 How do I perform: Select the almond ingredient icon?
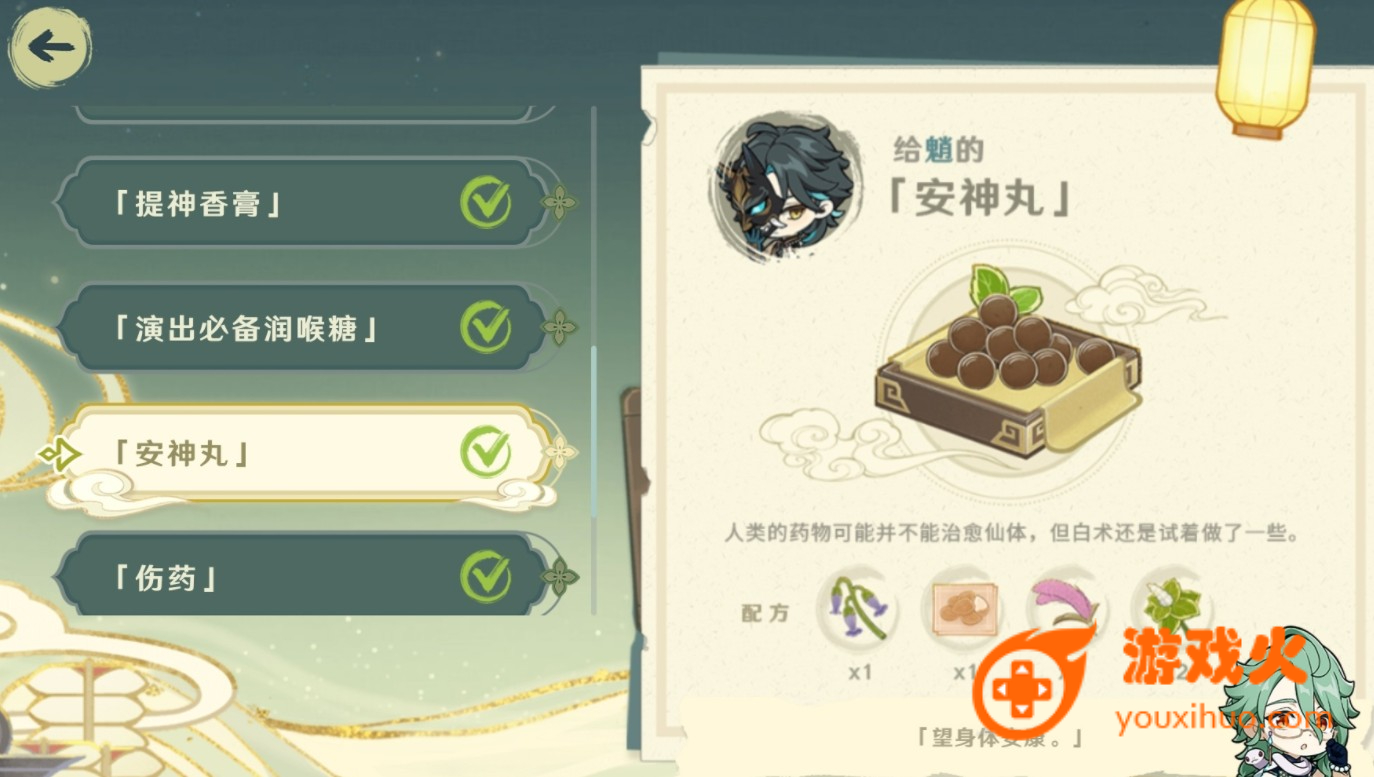962,608
